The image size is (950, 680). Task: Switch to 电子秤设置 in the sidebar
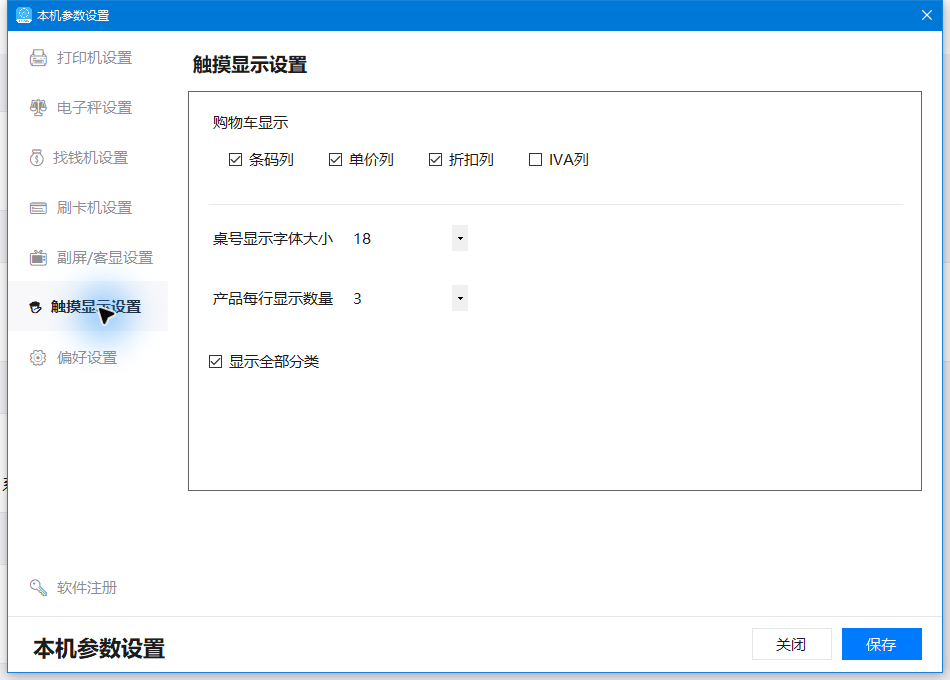click(x=88, y=108)
